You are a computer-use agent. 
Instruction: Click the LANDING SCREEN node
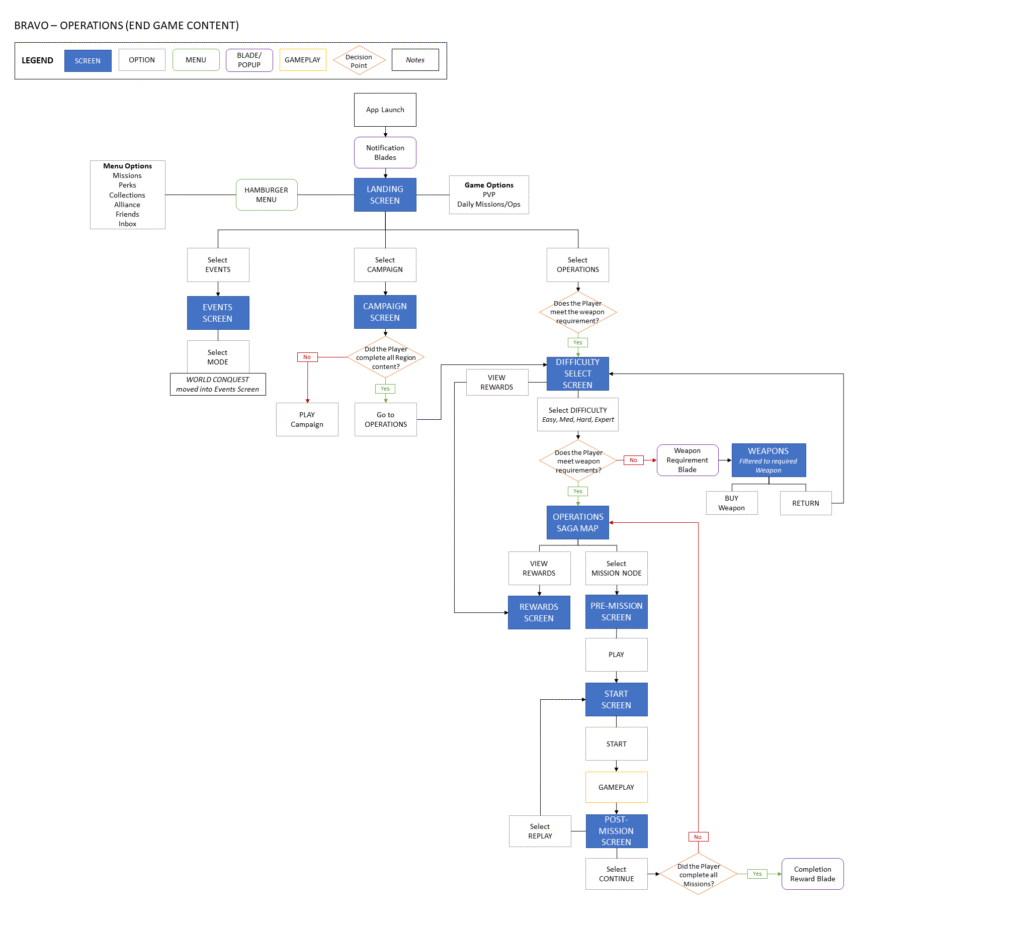coord(385,195)
